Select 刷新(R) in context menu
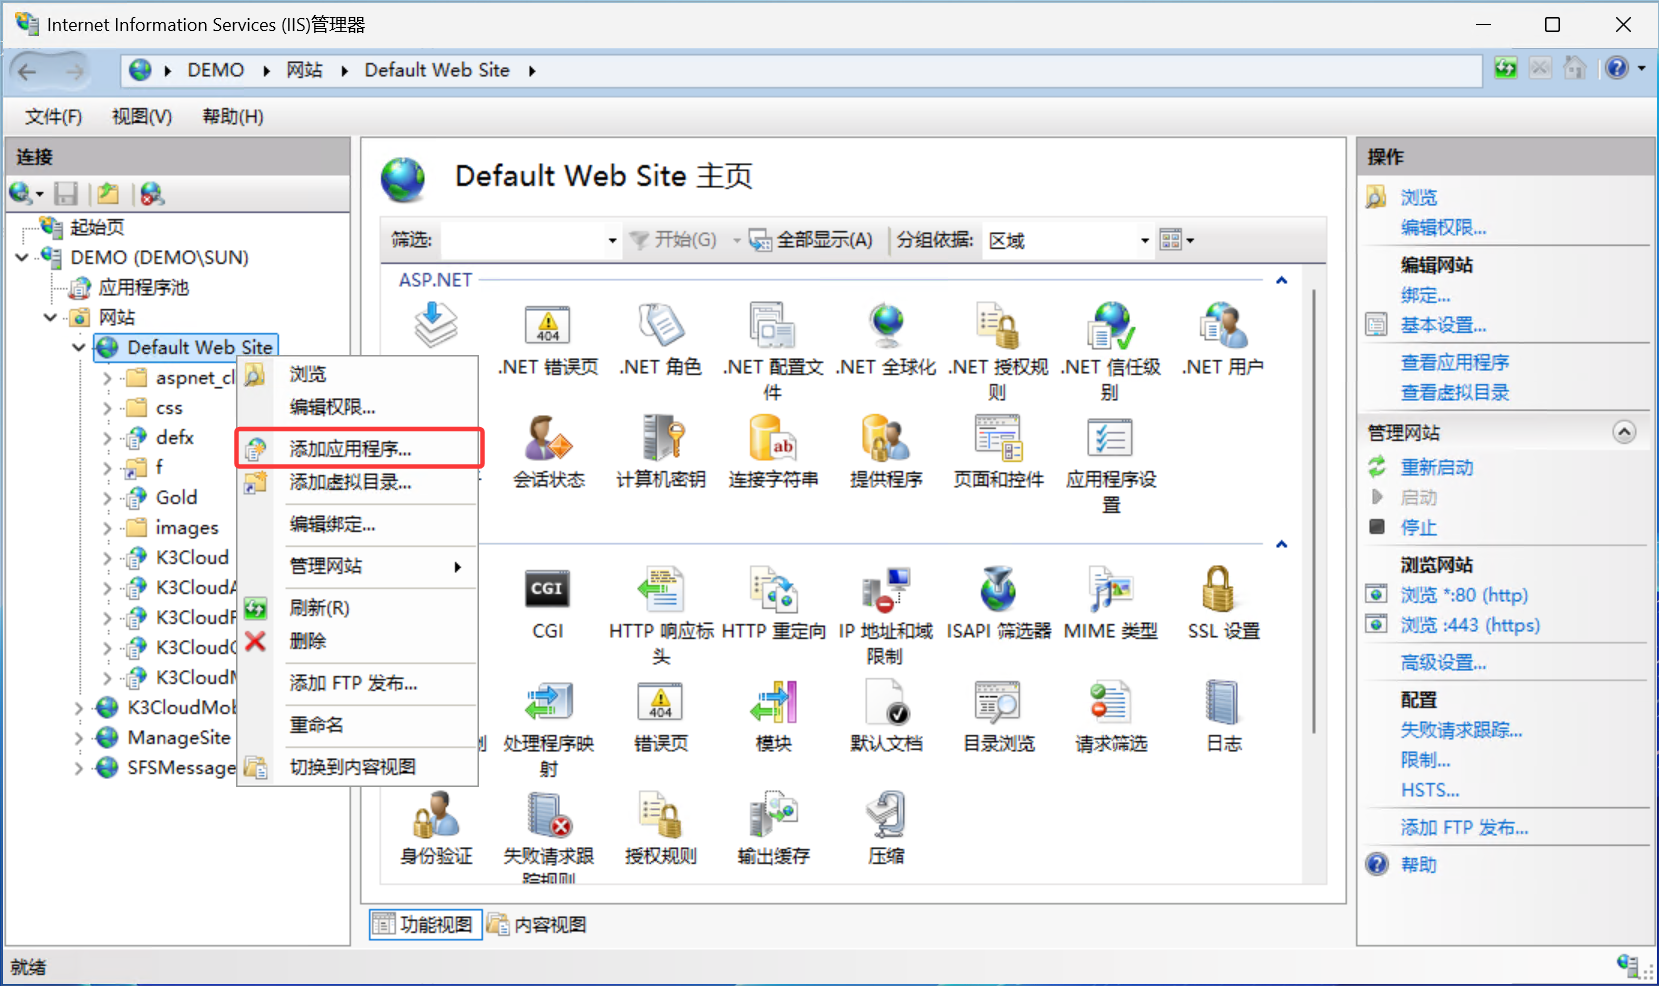The width and height of the screenshot is (1659, 986). click(x=359, y=608)
